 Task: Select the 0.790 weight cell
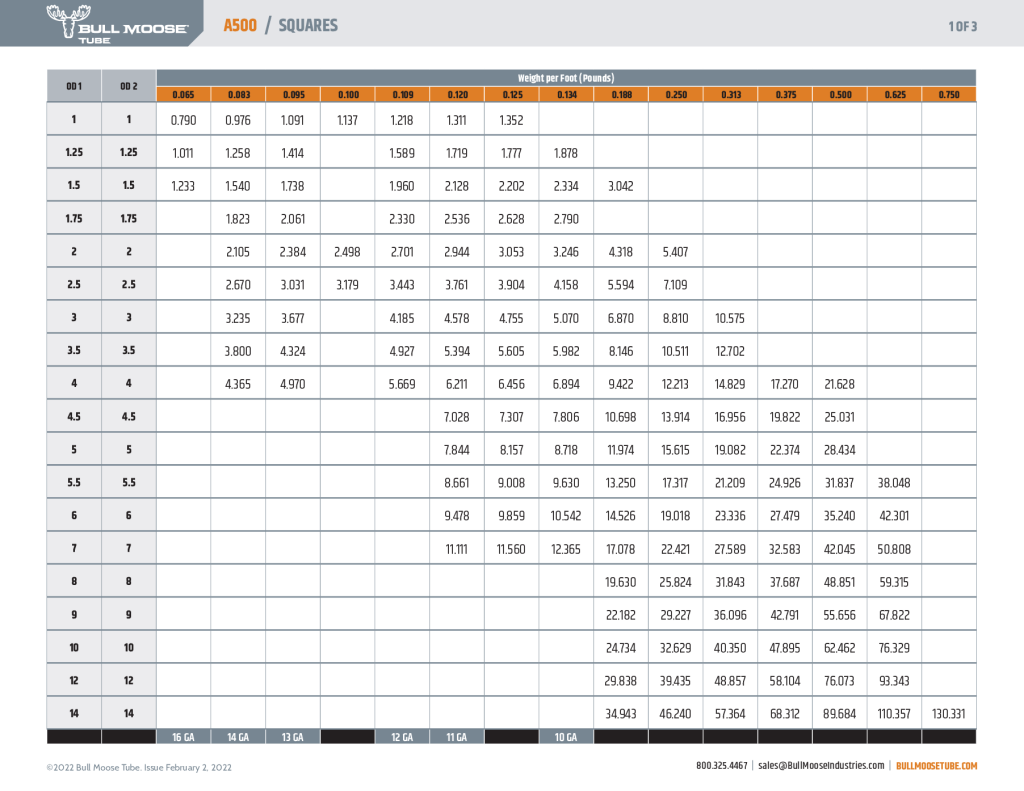[x=183, y=120]
